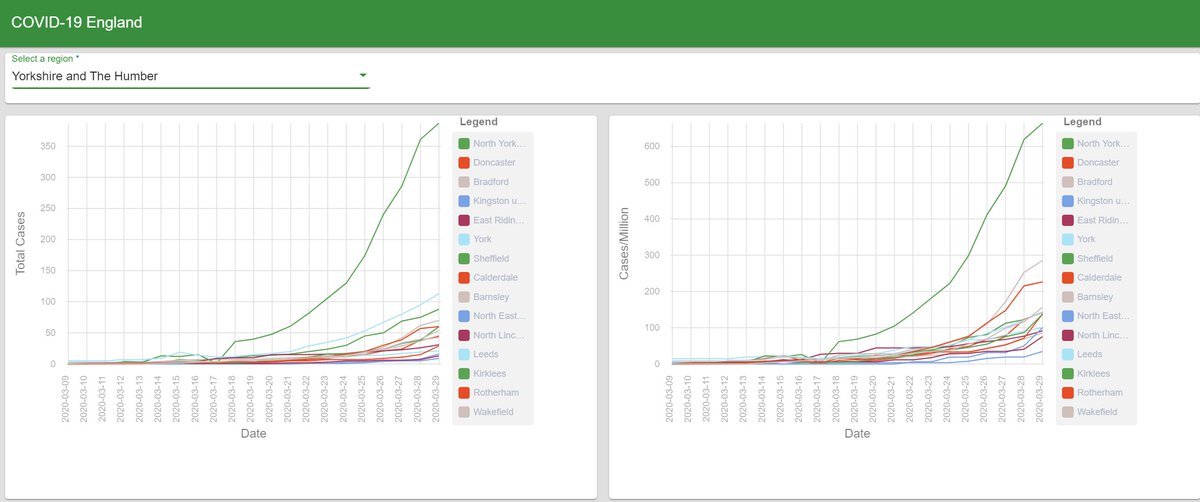
Task: Toggle Wakefield beige swatch in Cases/Million legend
Action: coord(1070,411)
